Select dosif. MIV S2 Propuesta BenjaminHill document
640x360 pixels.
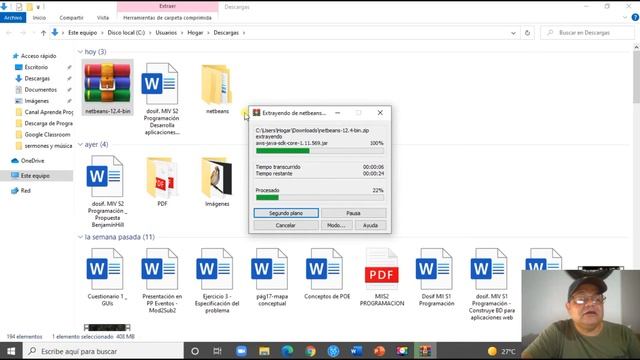(x=107, y=191)
